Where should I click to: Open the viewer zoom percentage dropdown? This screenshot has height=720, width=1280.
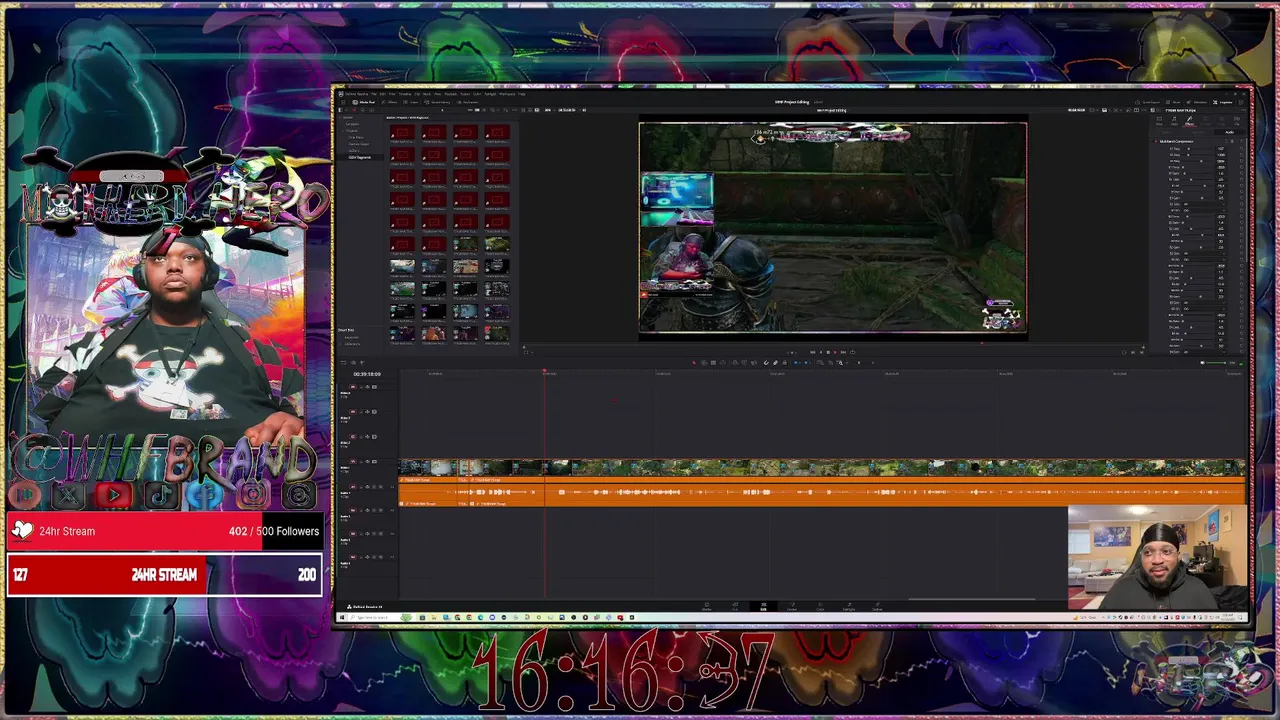pos(551,110)
